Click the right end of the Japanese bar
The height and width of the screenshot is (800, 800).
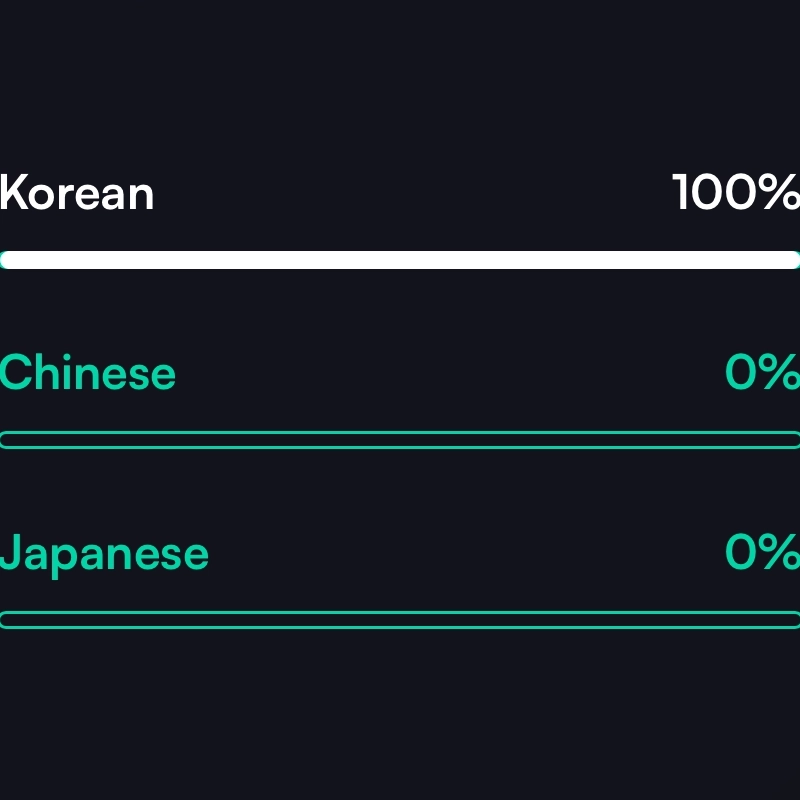[792, 620]
